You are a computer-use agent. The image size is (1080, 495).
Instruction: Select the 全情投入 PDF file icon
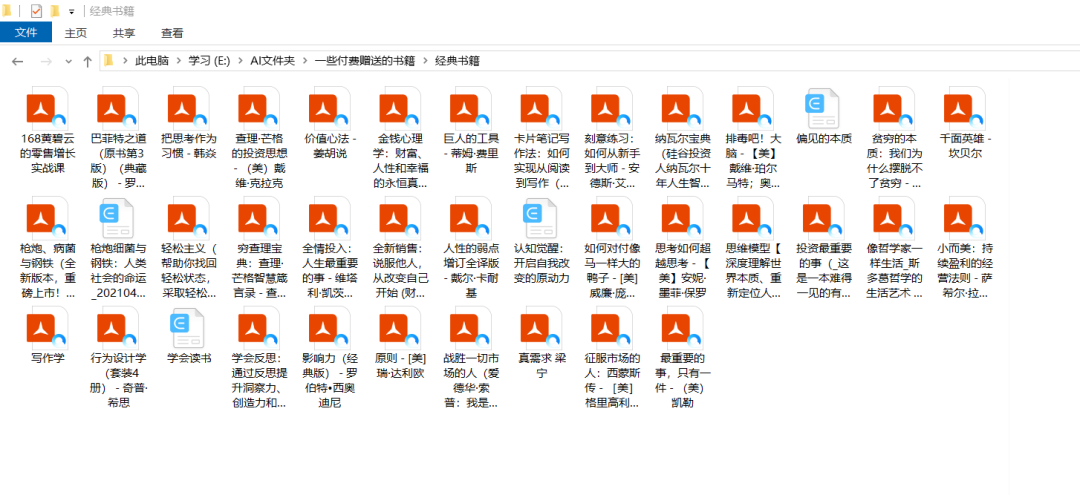click(329, 218)
